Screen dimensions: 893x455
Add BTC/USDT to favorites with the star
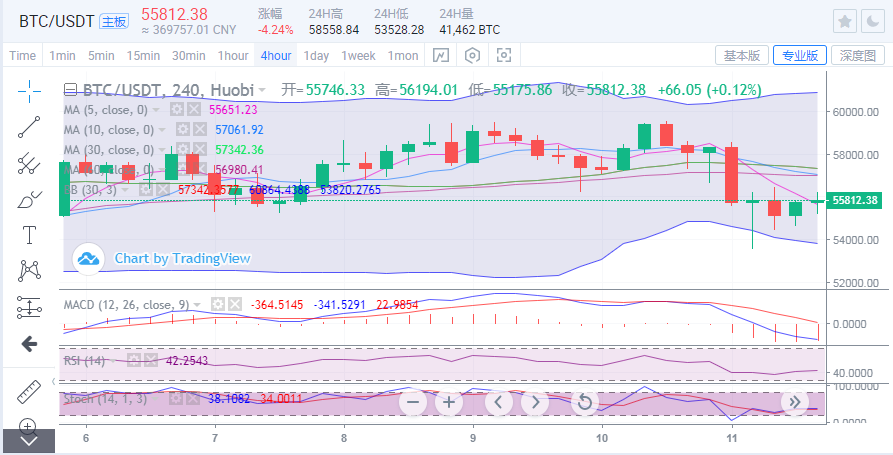click(845, 22)
